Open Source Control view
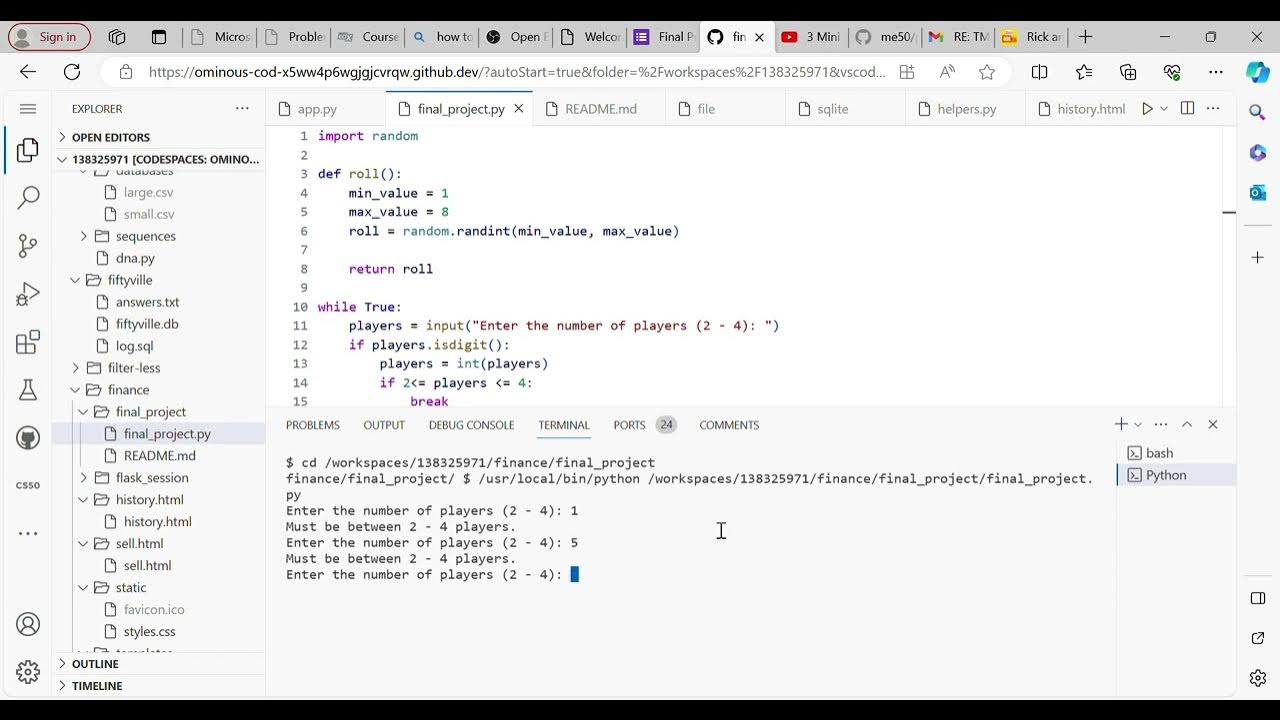This screenshot has height=720, width=1280. coord(28,246)
